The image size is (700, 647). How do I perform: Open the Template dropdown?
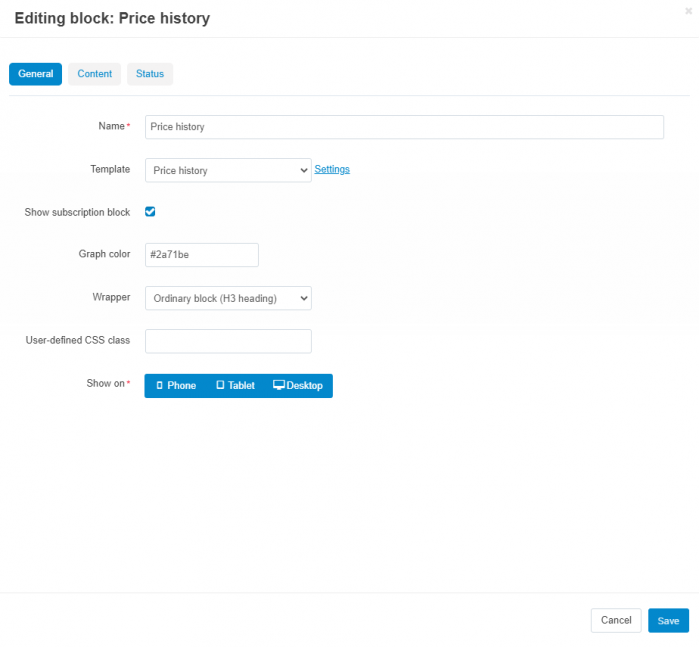(x=228, y=170)
